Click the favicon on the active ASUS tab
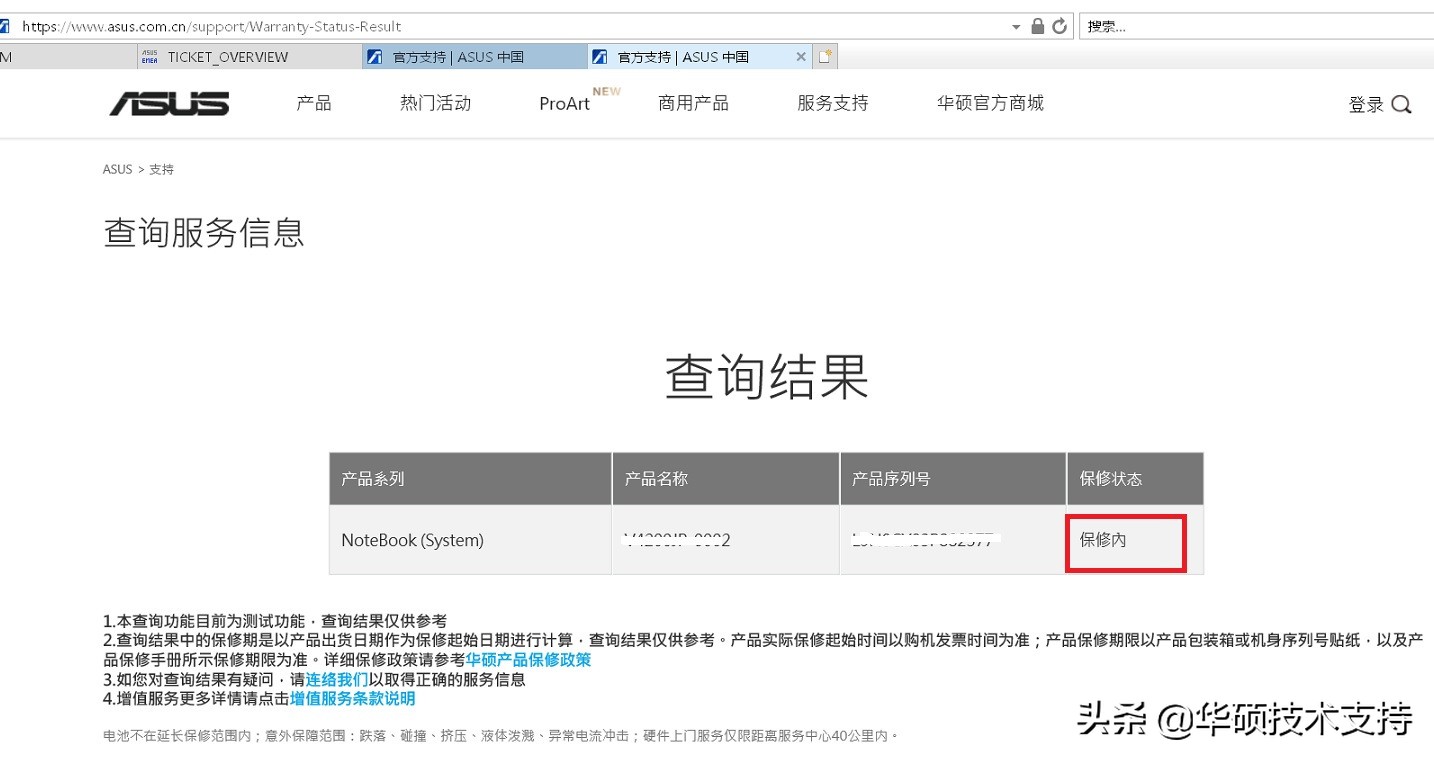1434x759 pixels. click(x=598, y=57)
